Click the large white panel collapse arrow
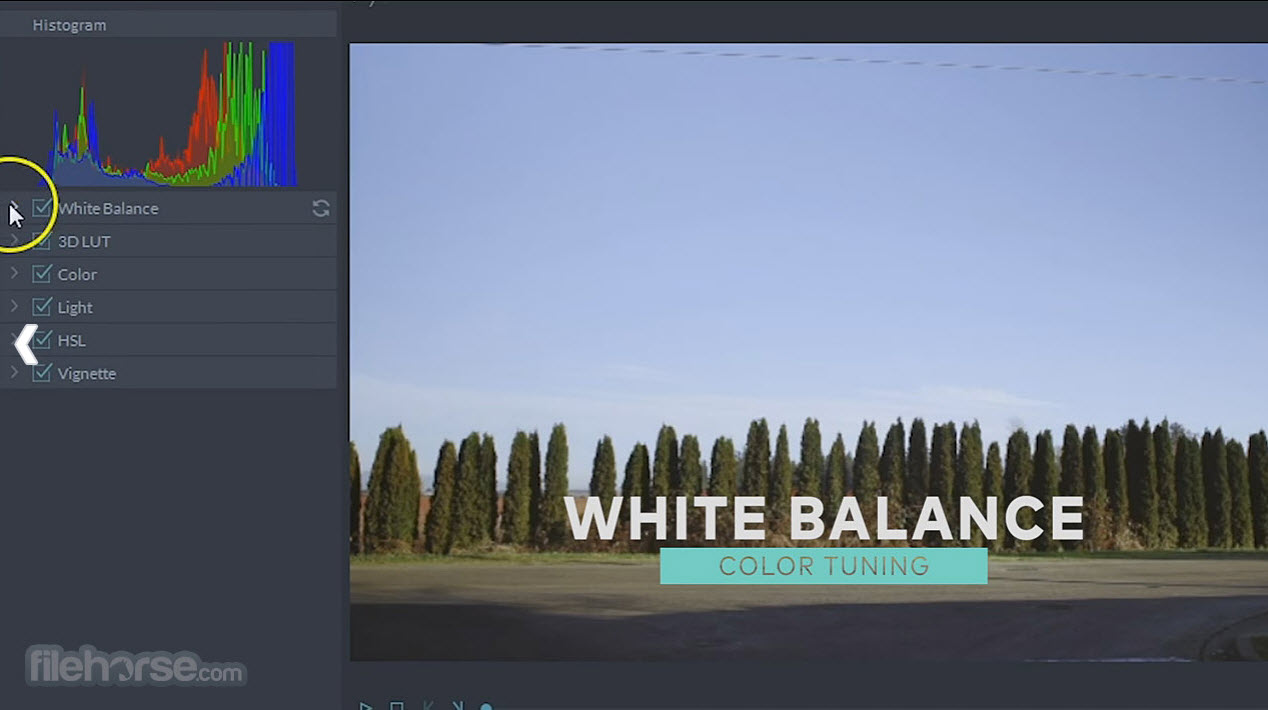Screen dimensions: 1268x710 click(25, 344)
